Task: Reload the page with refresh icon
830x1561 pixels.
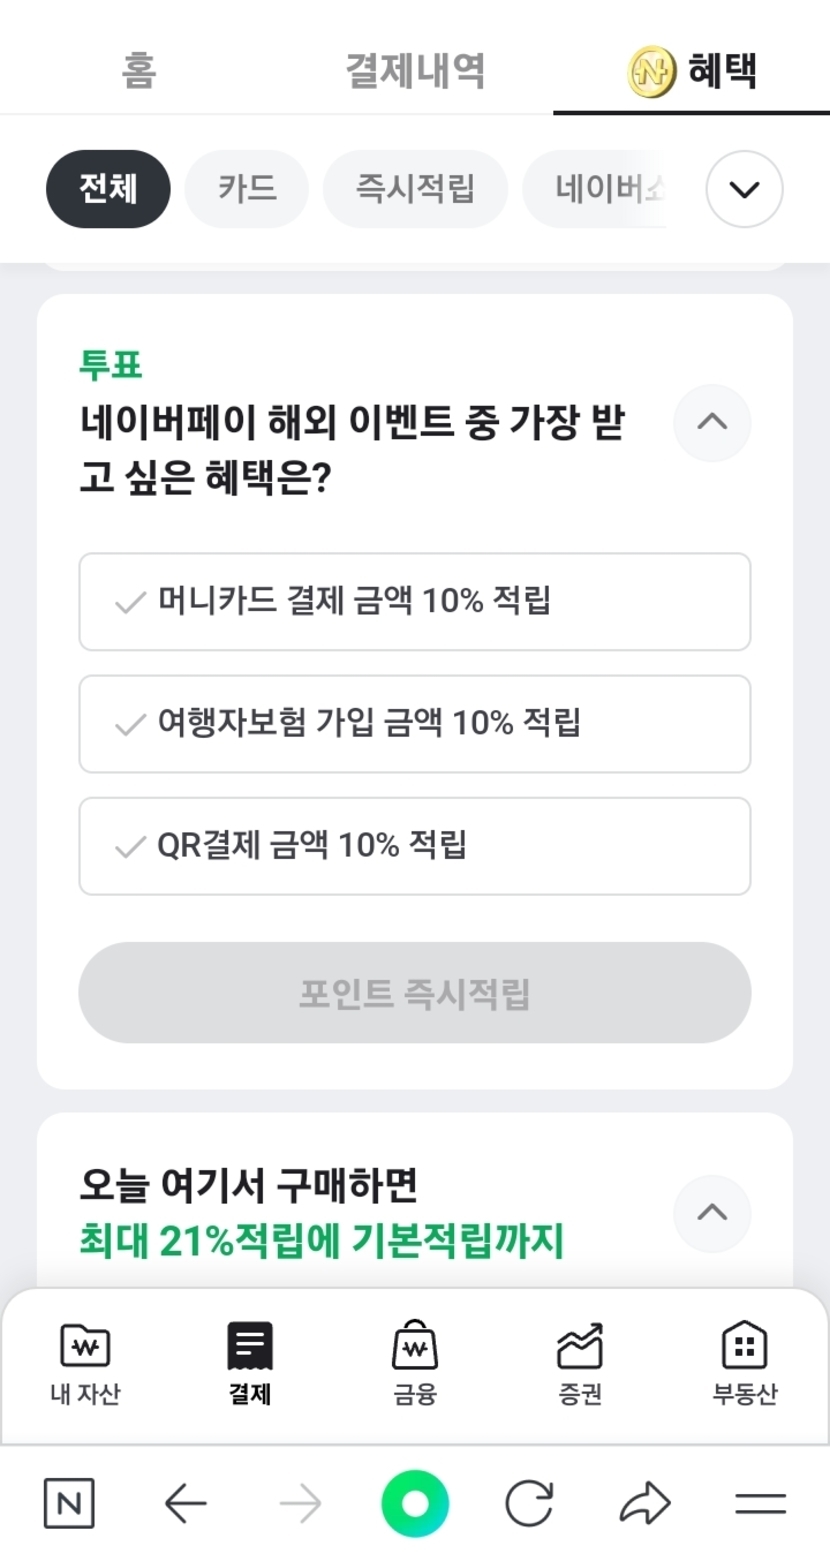Action: pos(529,1503)
